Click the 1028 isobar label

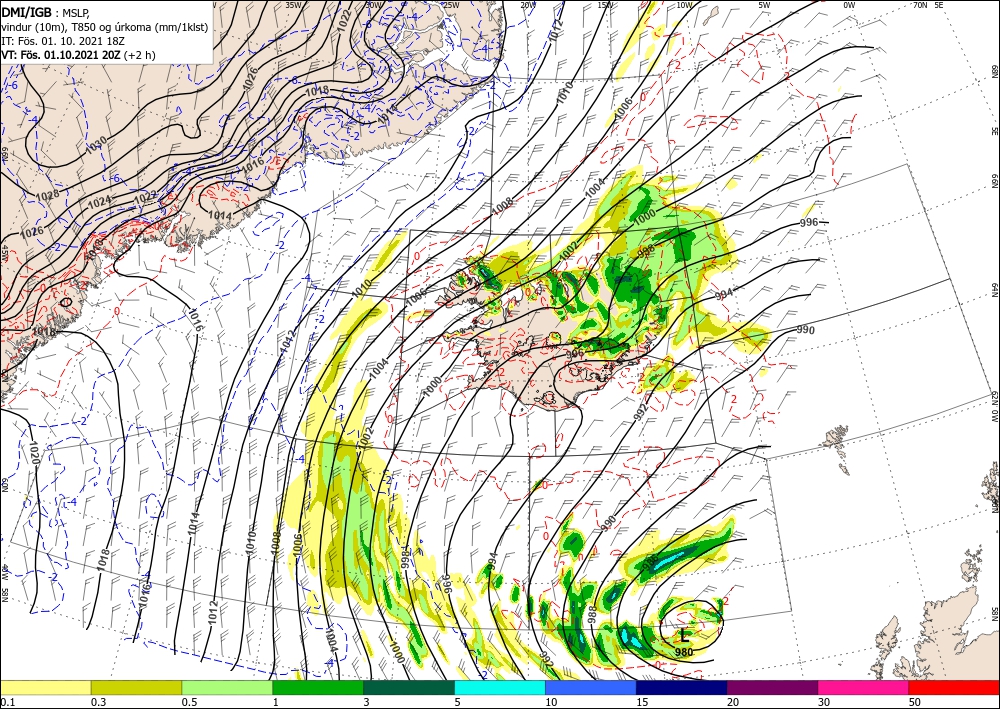pos(48,195)
